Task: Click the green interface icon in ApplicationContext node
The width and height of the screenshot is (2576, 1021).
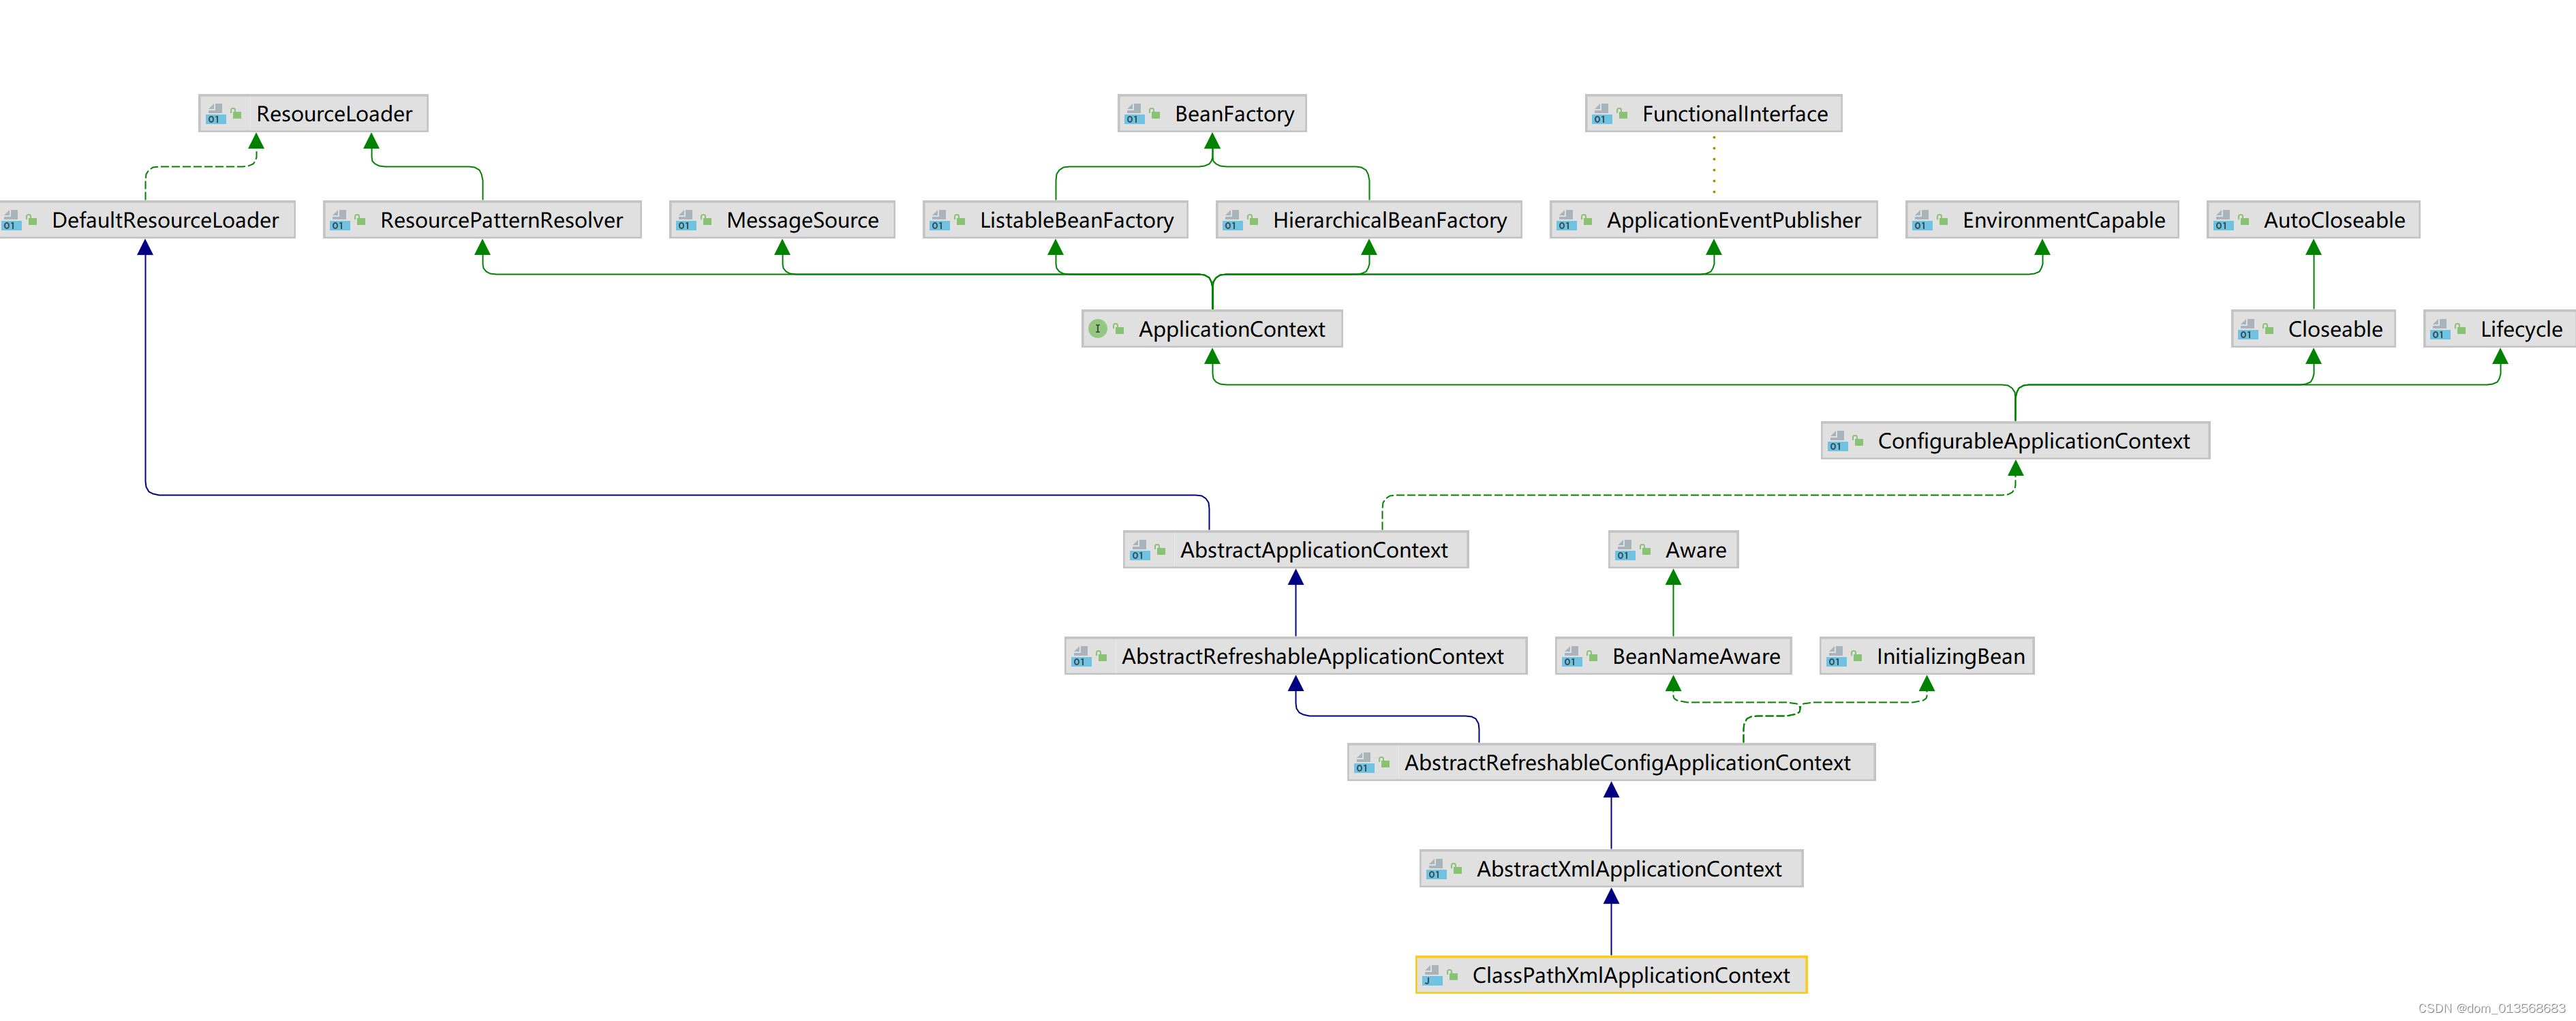Action: point(1097,329)
